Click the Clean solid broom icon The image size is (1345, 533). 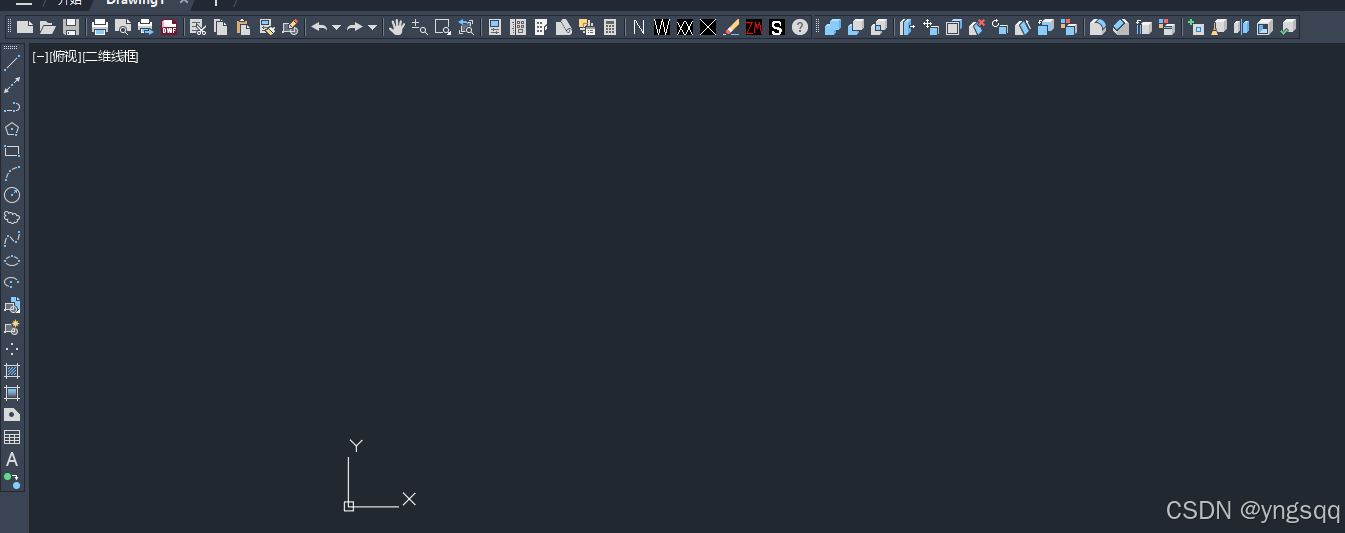1219,27
